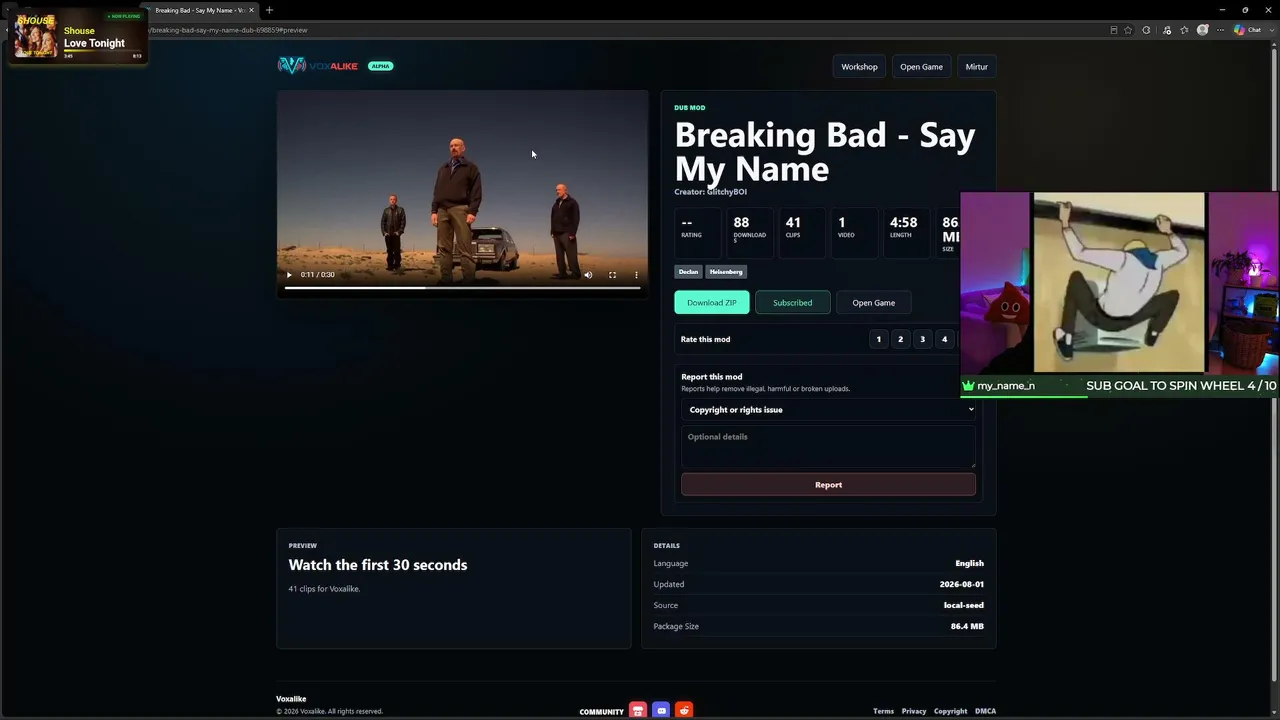
Task: Open the browser profile avatar
Action: coord(1203,30)
